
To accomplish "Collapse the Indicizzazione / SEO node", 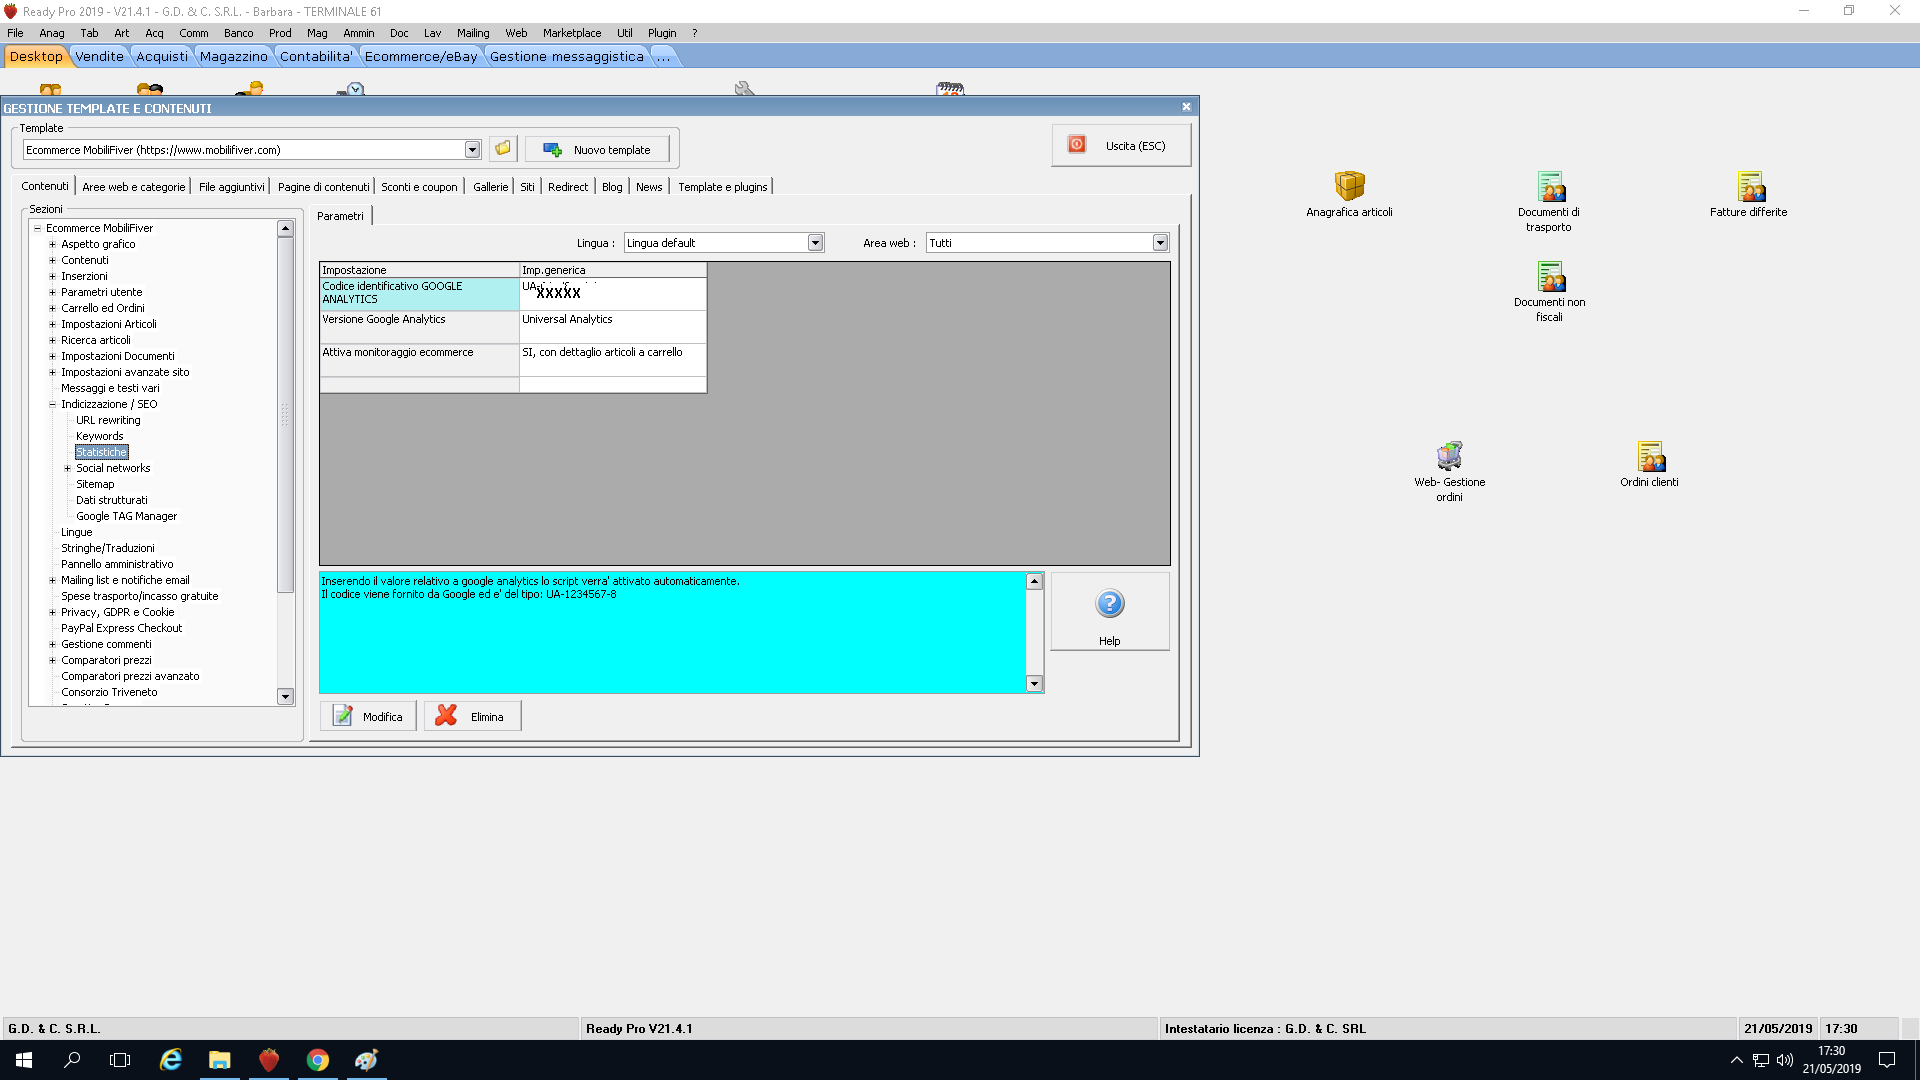I will (53, 404).
